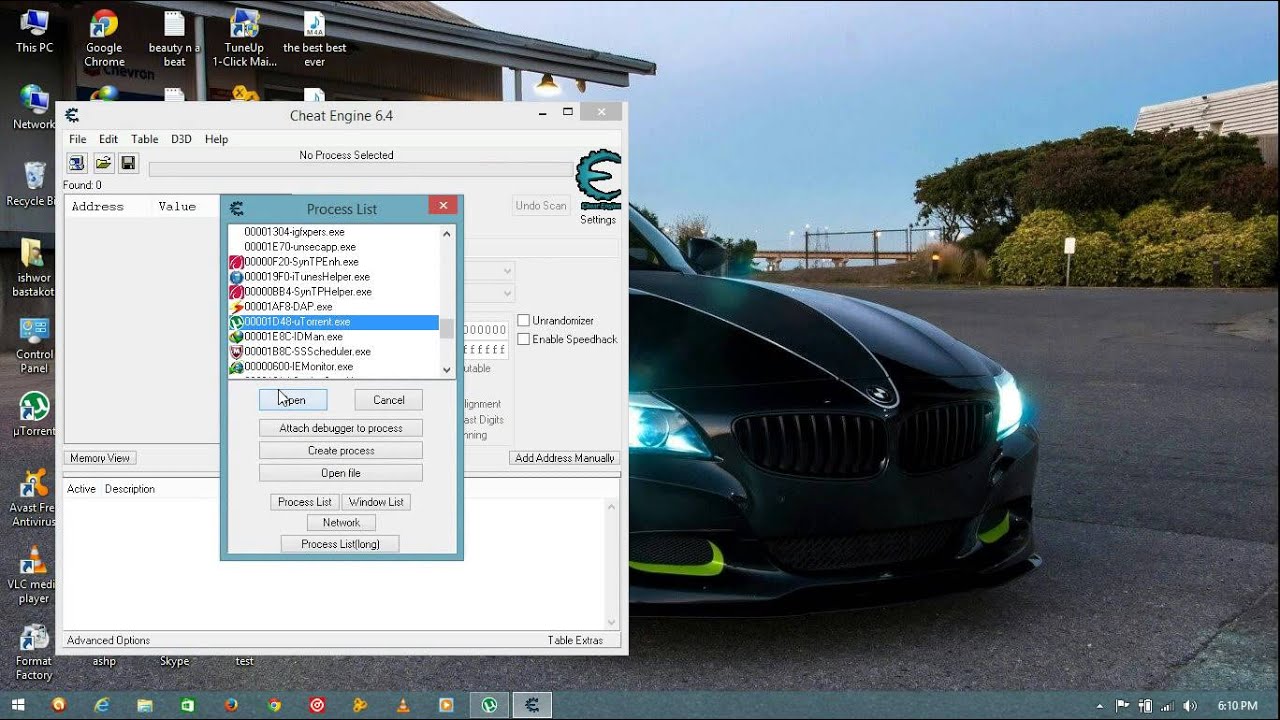
Task: Open Avast Free Antivirus desktop icon
Action: coord(34,498)
